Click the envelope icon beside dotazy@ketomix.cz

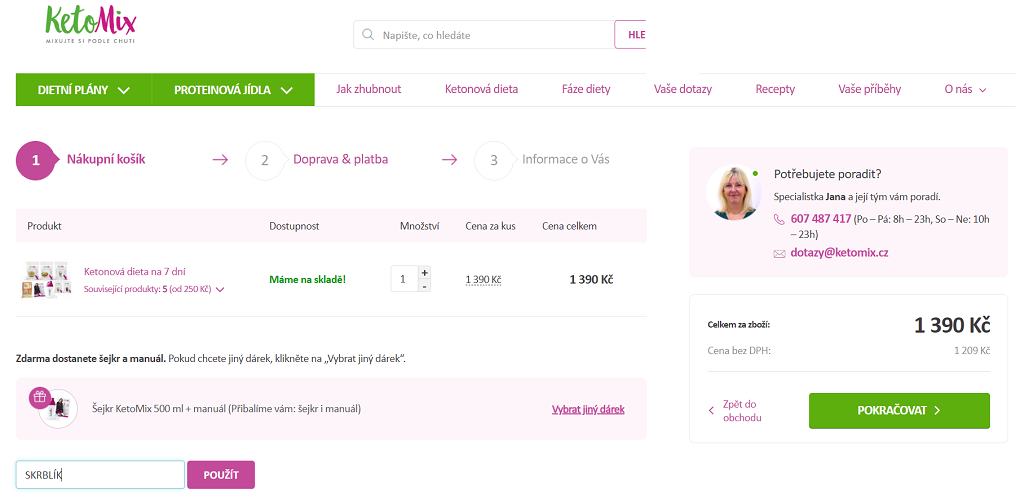click(x=779, y=254)
